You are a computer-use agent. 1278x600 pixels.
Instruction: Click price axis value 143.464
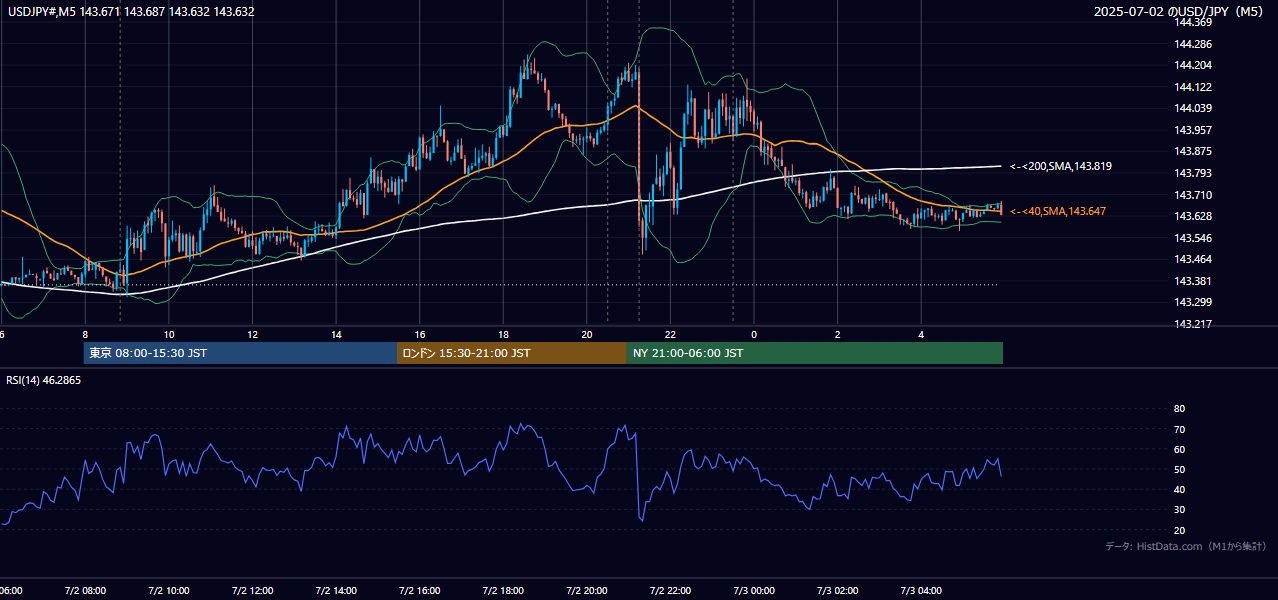tap(1193, 259)
